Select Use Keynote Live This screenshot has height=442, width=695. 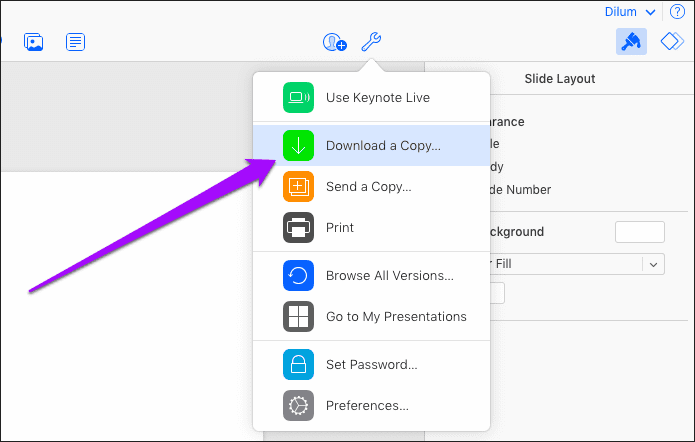click(x=371, y=98)
